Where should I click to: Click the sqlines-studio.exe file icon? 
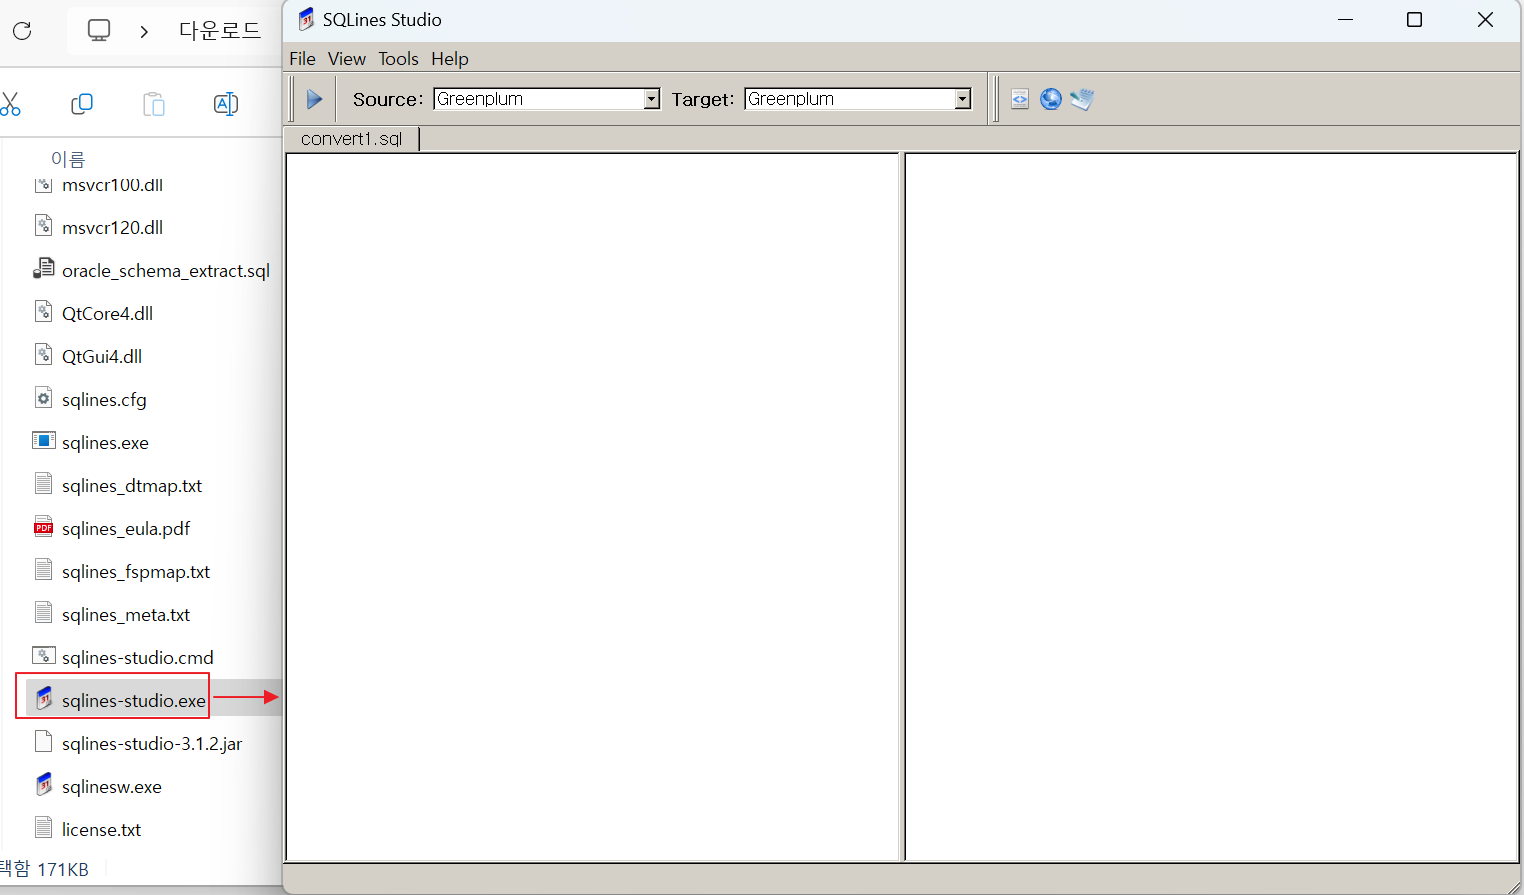[x=44, y=699]
